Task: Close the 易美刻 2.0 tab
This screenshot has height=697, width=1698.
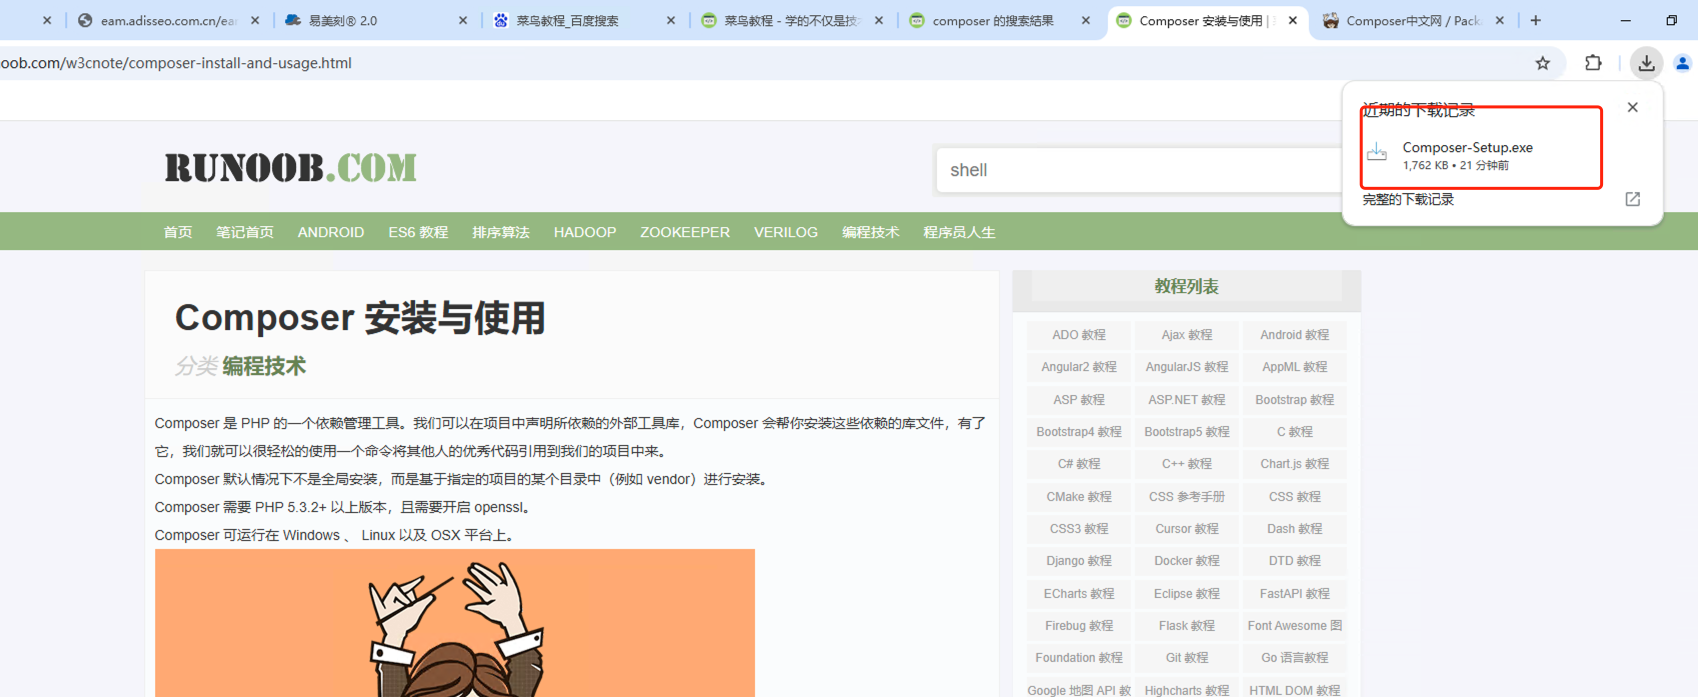Action: (463, 20)
